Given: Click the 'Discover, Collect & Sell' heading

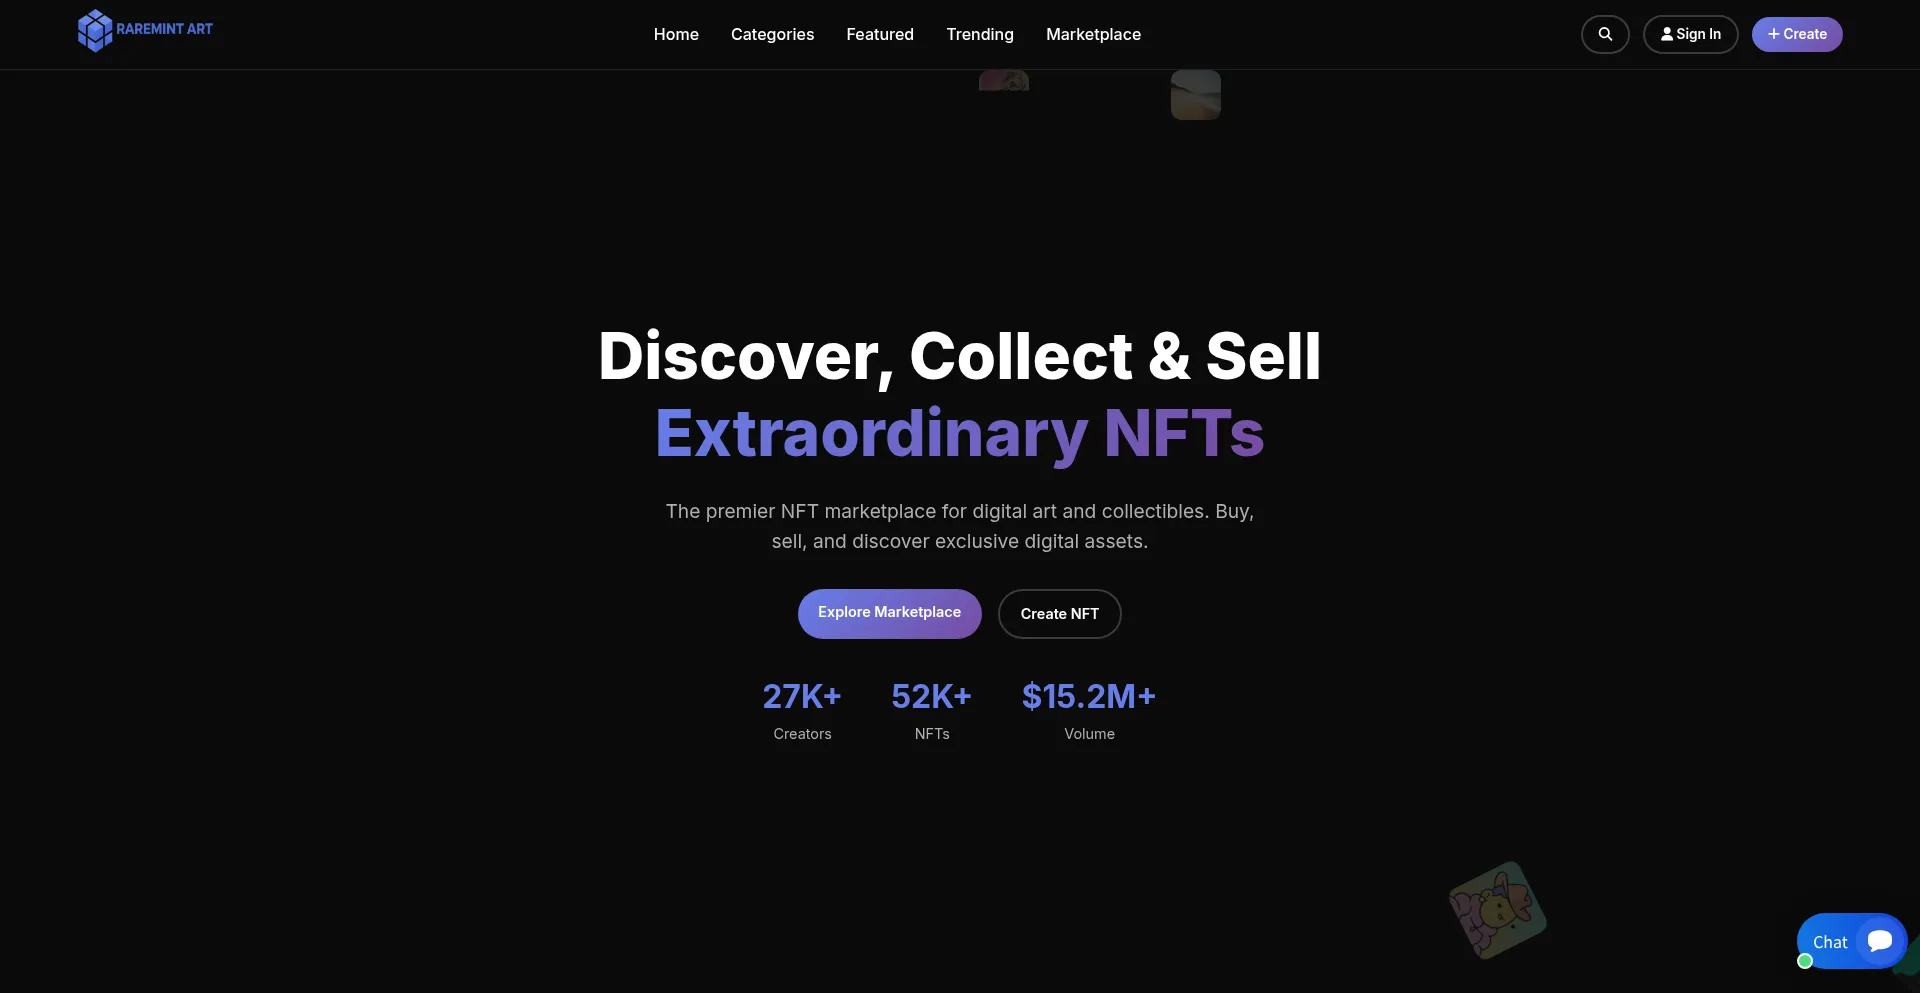Looking at the screenshot, I should [960, 357].
